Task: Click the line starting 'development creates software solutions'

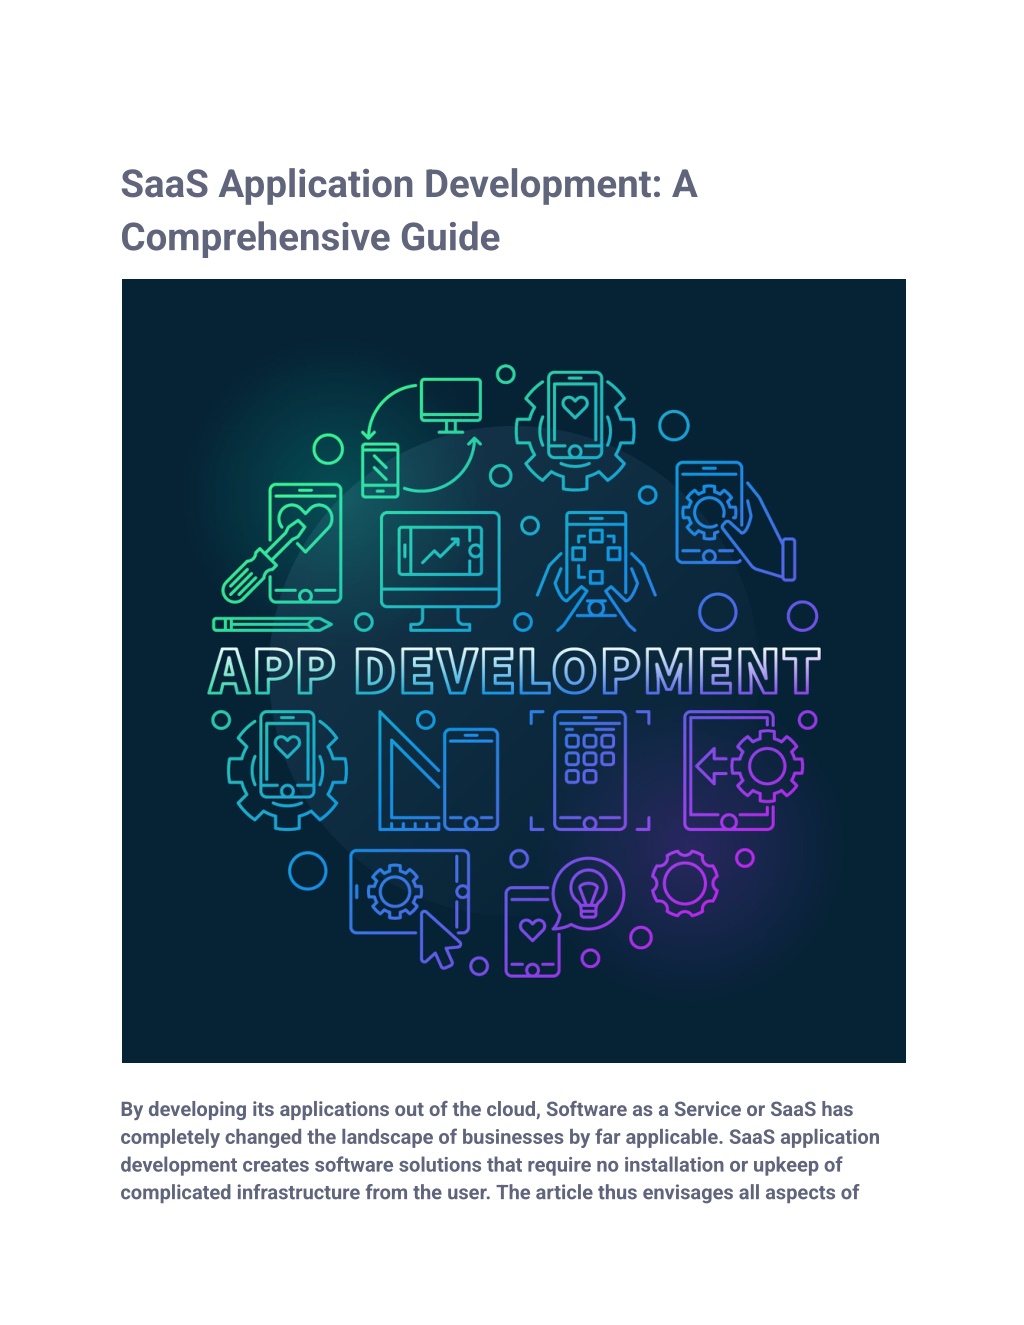Action: tap(481, 1165)
